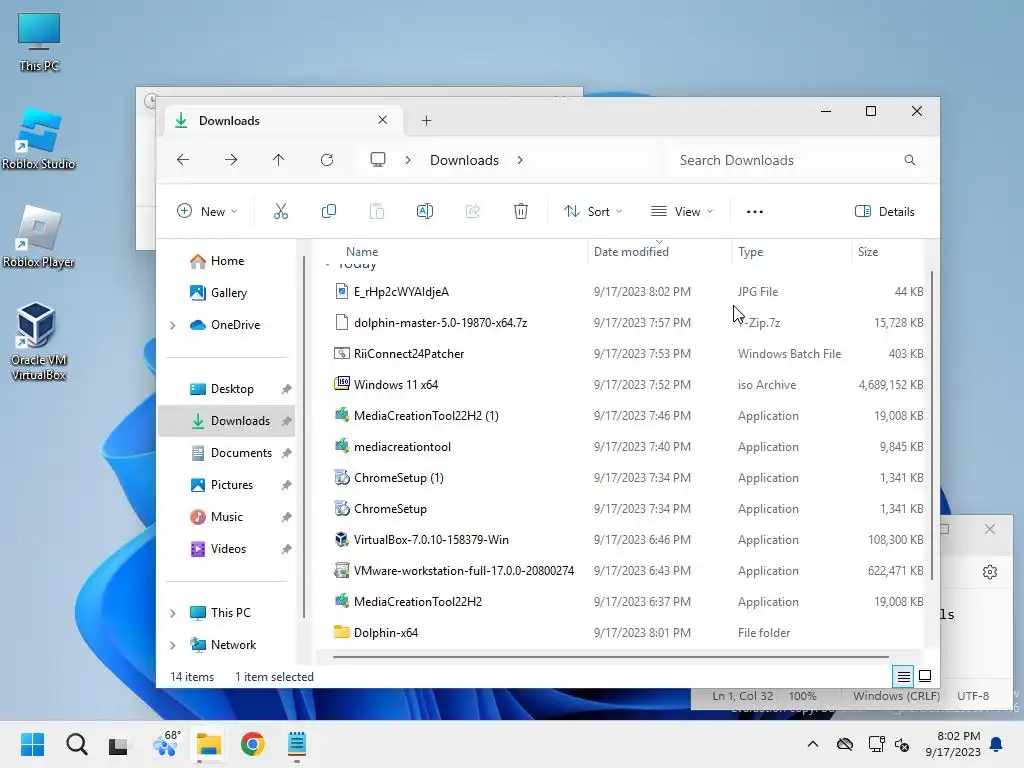1024x768 pixels.
Task: Click the weather widget showing 68°
Action: tap(165, 744)
